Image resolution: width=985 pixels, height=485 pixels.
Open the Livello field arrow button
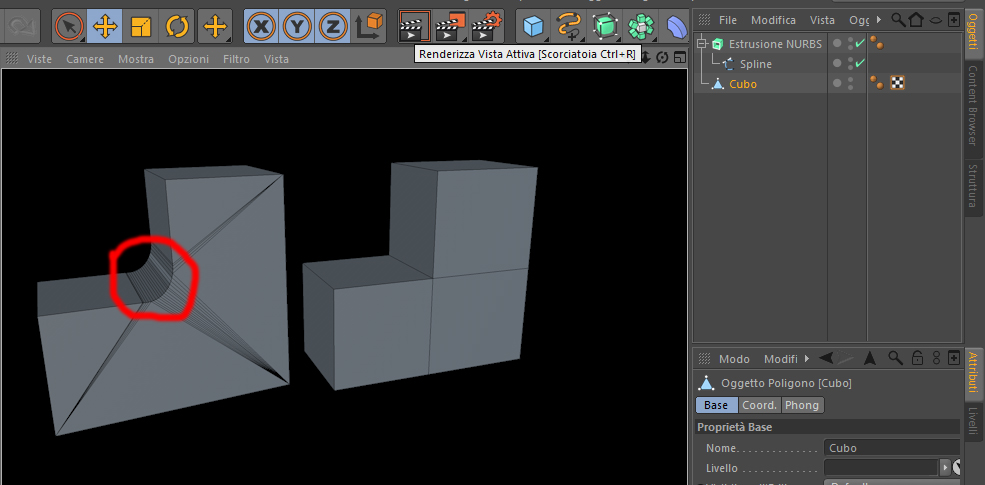(x=944, y=467)
